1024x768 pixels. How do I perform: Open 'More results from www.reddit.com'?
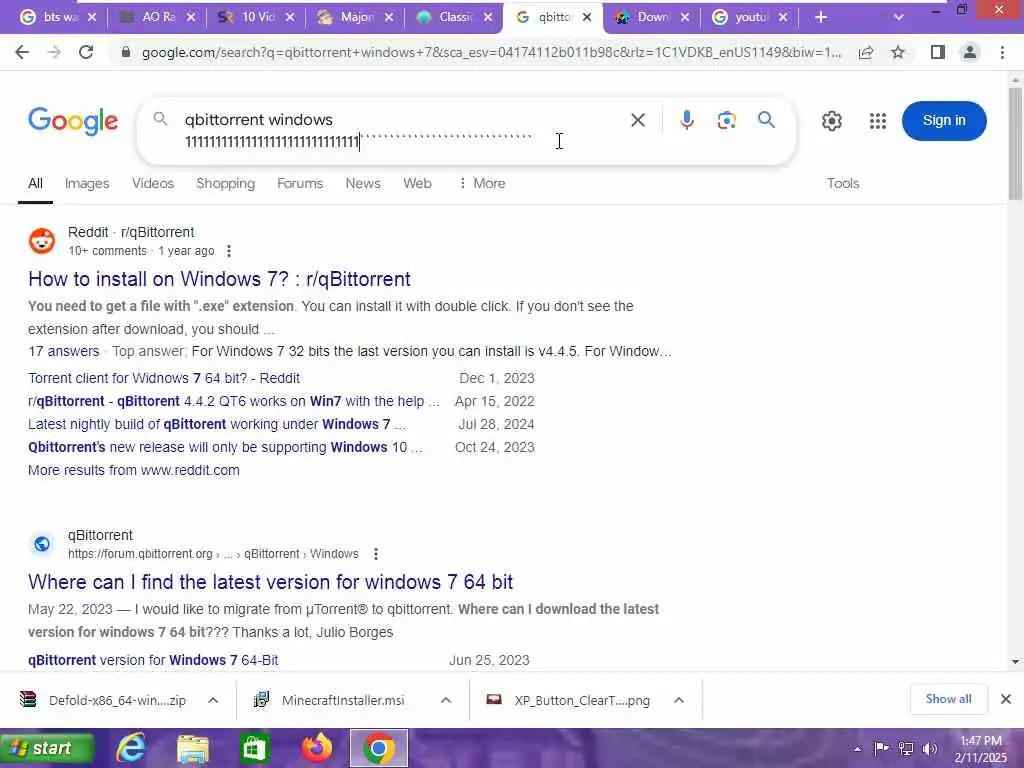click(x=134, y=470)
